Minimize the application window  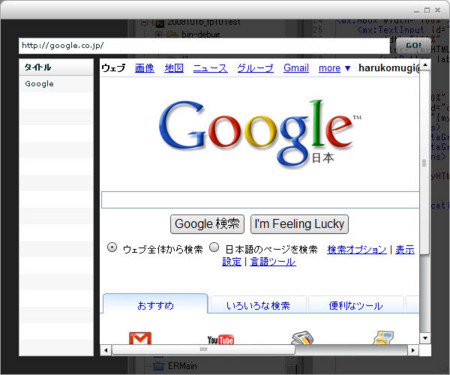click(416, 11)
